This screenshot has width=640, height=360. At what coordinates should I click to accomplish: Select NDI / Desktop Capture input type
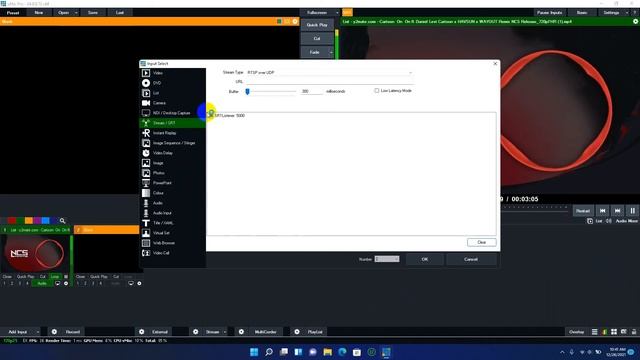172,113
